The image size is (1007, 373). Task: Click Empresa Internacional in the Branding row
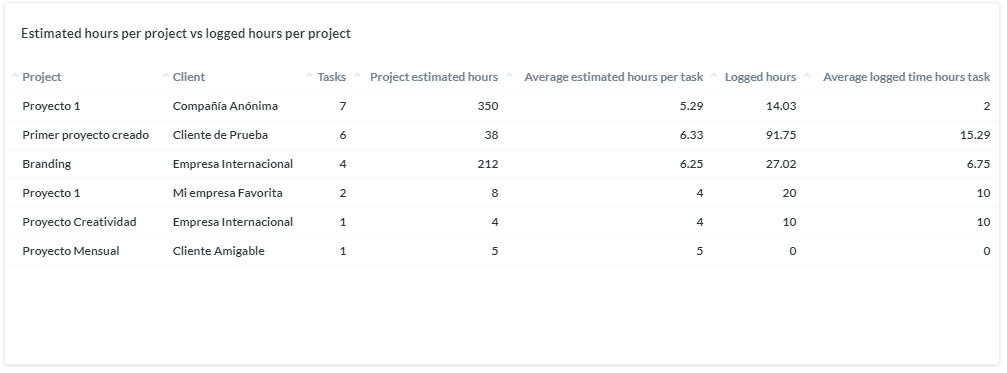[232, 164]
